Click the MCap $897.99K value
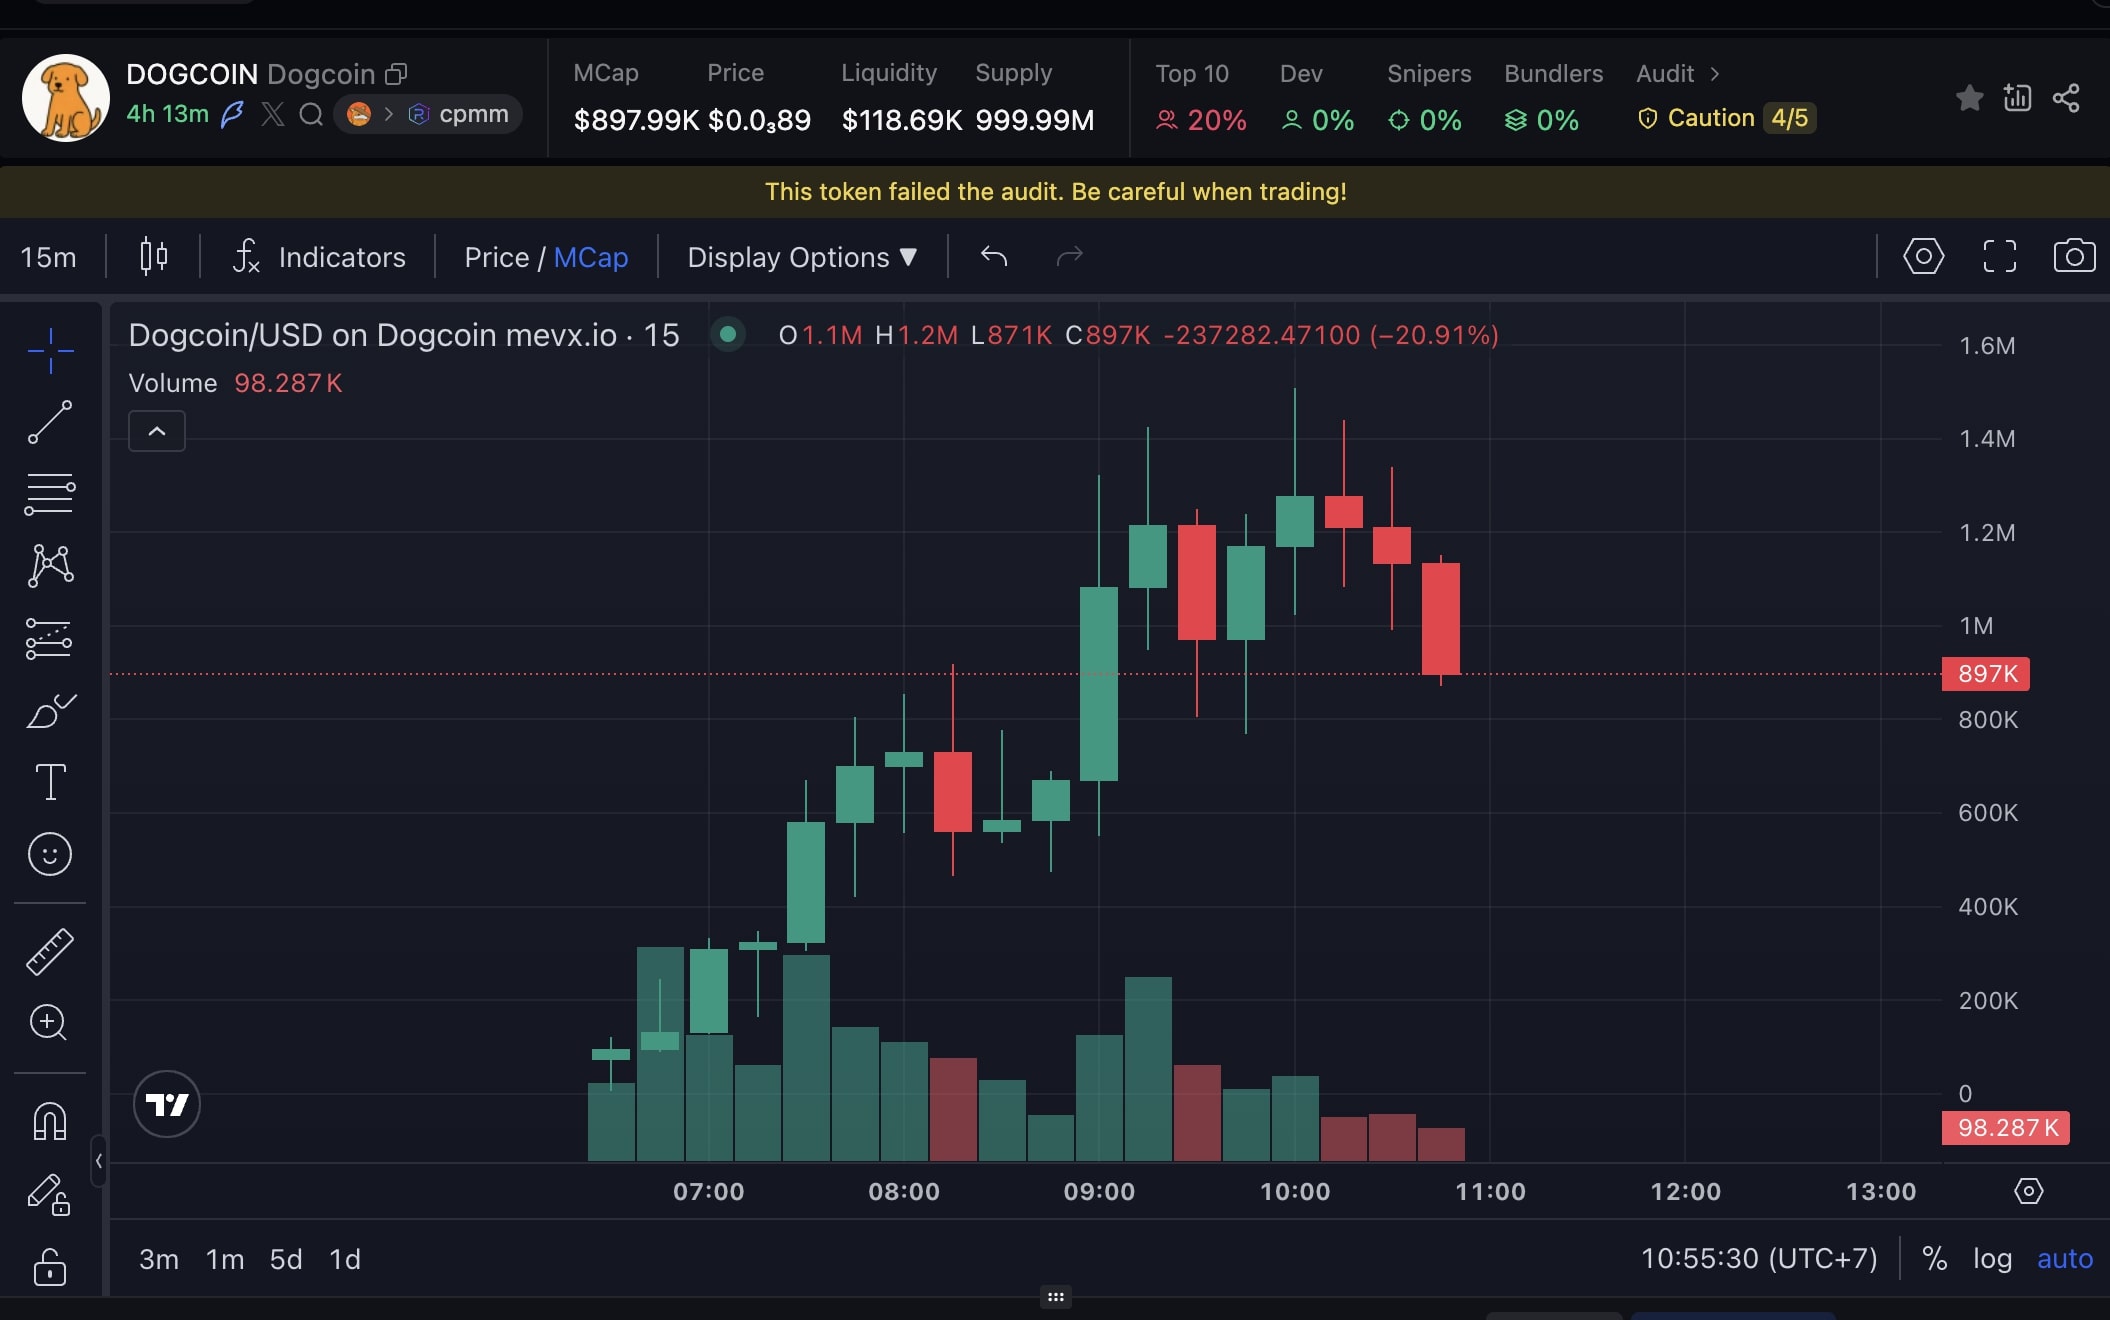Viewport: 2110px width, 1320px height. 636,120
